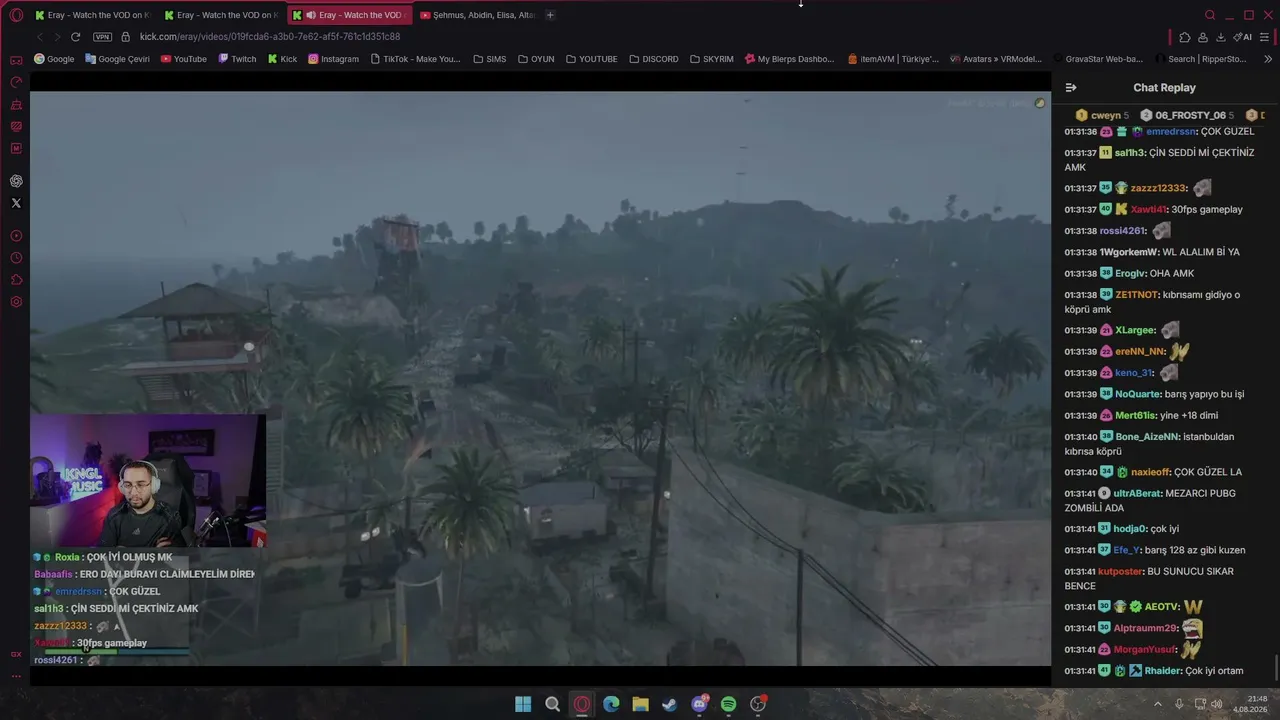Open Discord from the taskbar

pyautogui.click(x=699, y=704)
